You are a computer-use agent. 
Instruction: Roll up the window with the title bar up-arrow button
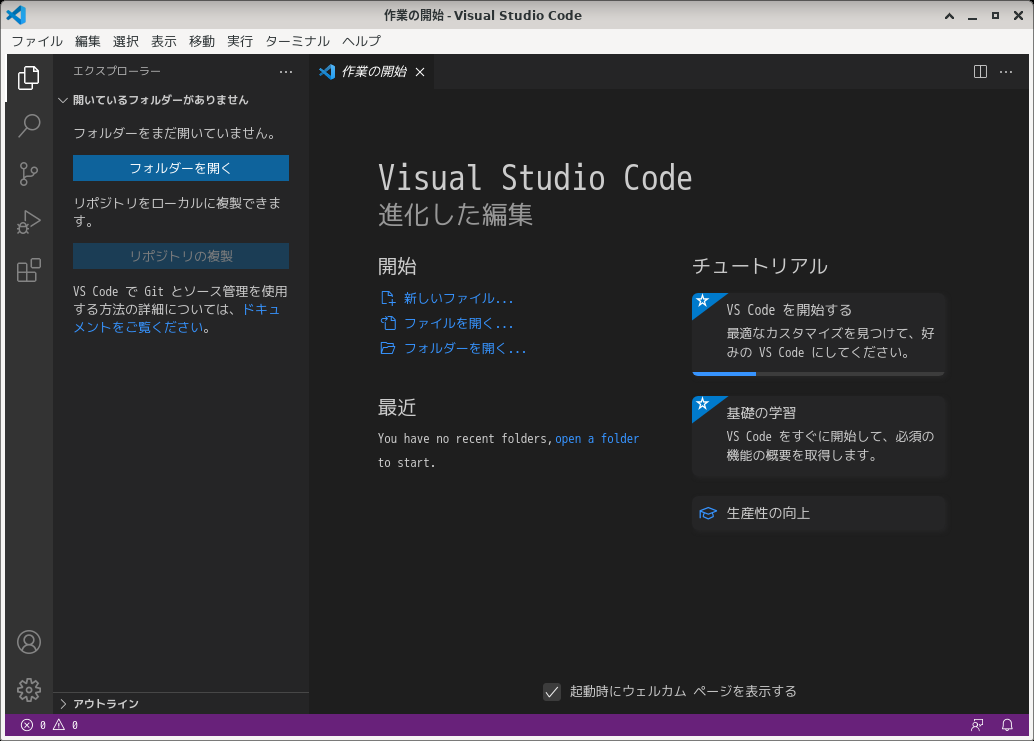click(950, 15)
